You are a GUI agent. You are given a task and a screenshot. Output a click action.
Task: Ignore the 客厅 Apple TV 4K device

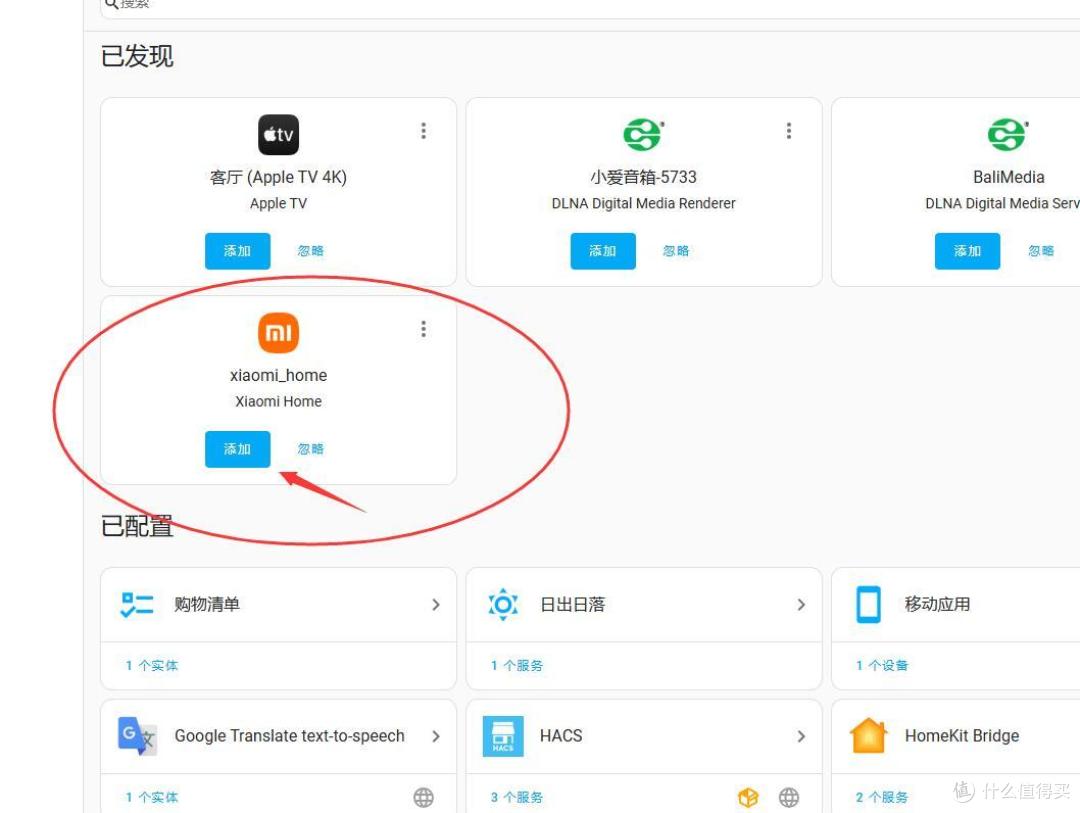310,251
